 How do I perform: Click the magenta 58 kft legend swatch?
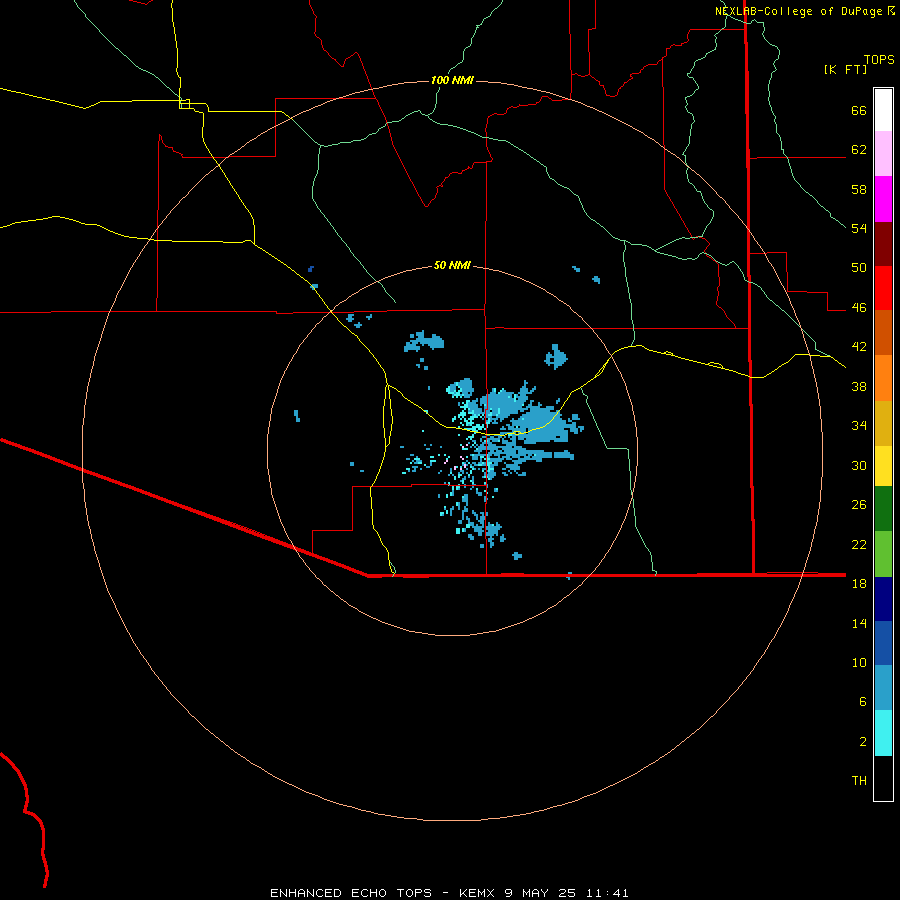point(883,199)
